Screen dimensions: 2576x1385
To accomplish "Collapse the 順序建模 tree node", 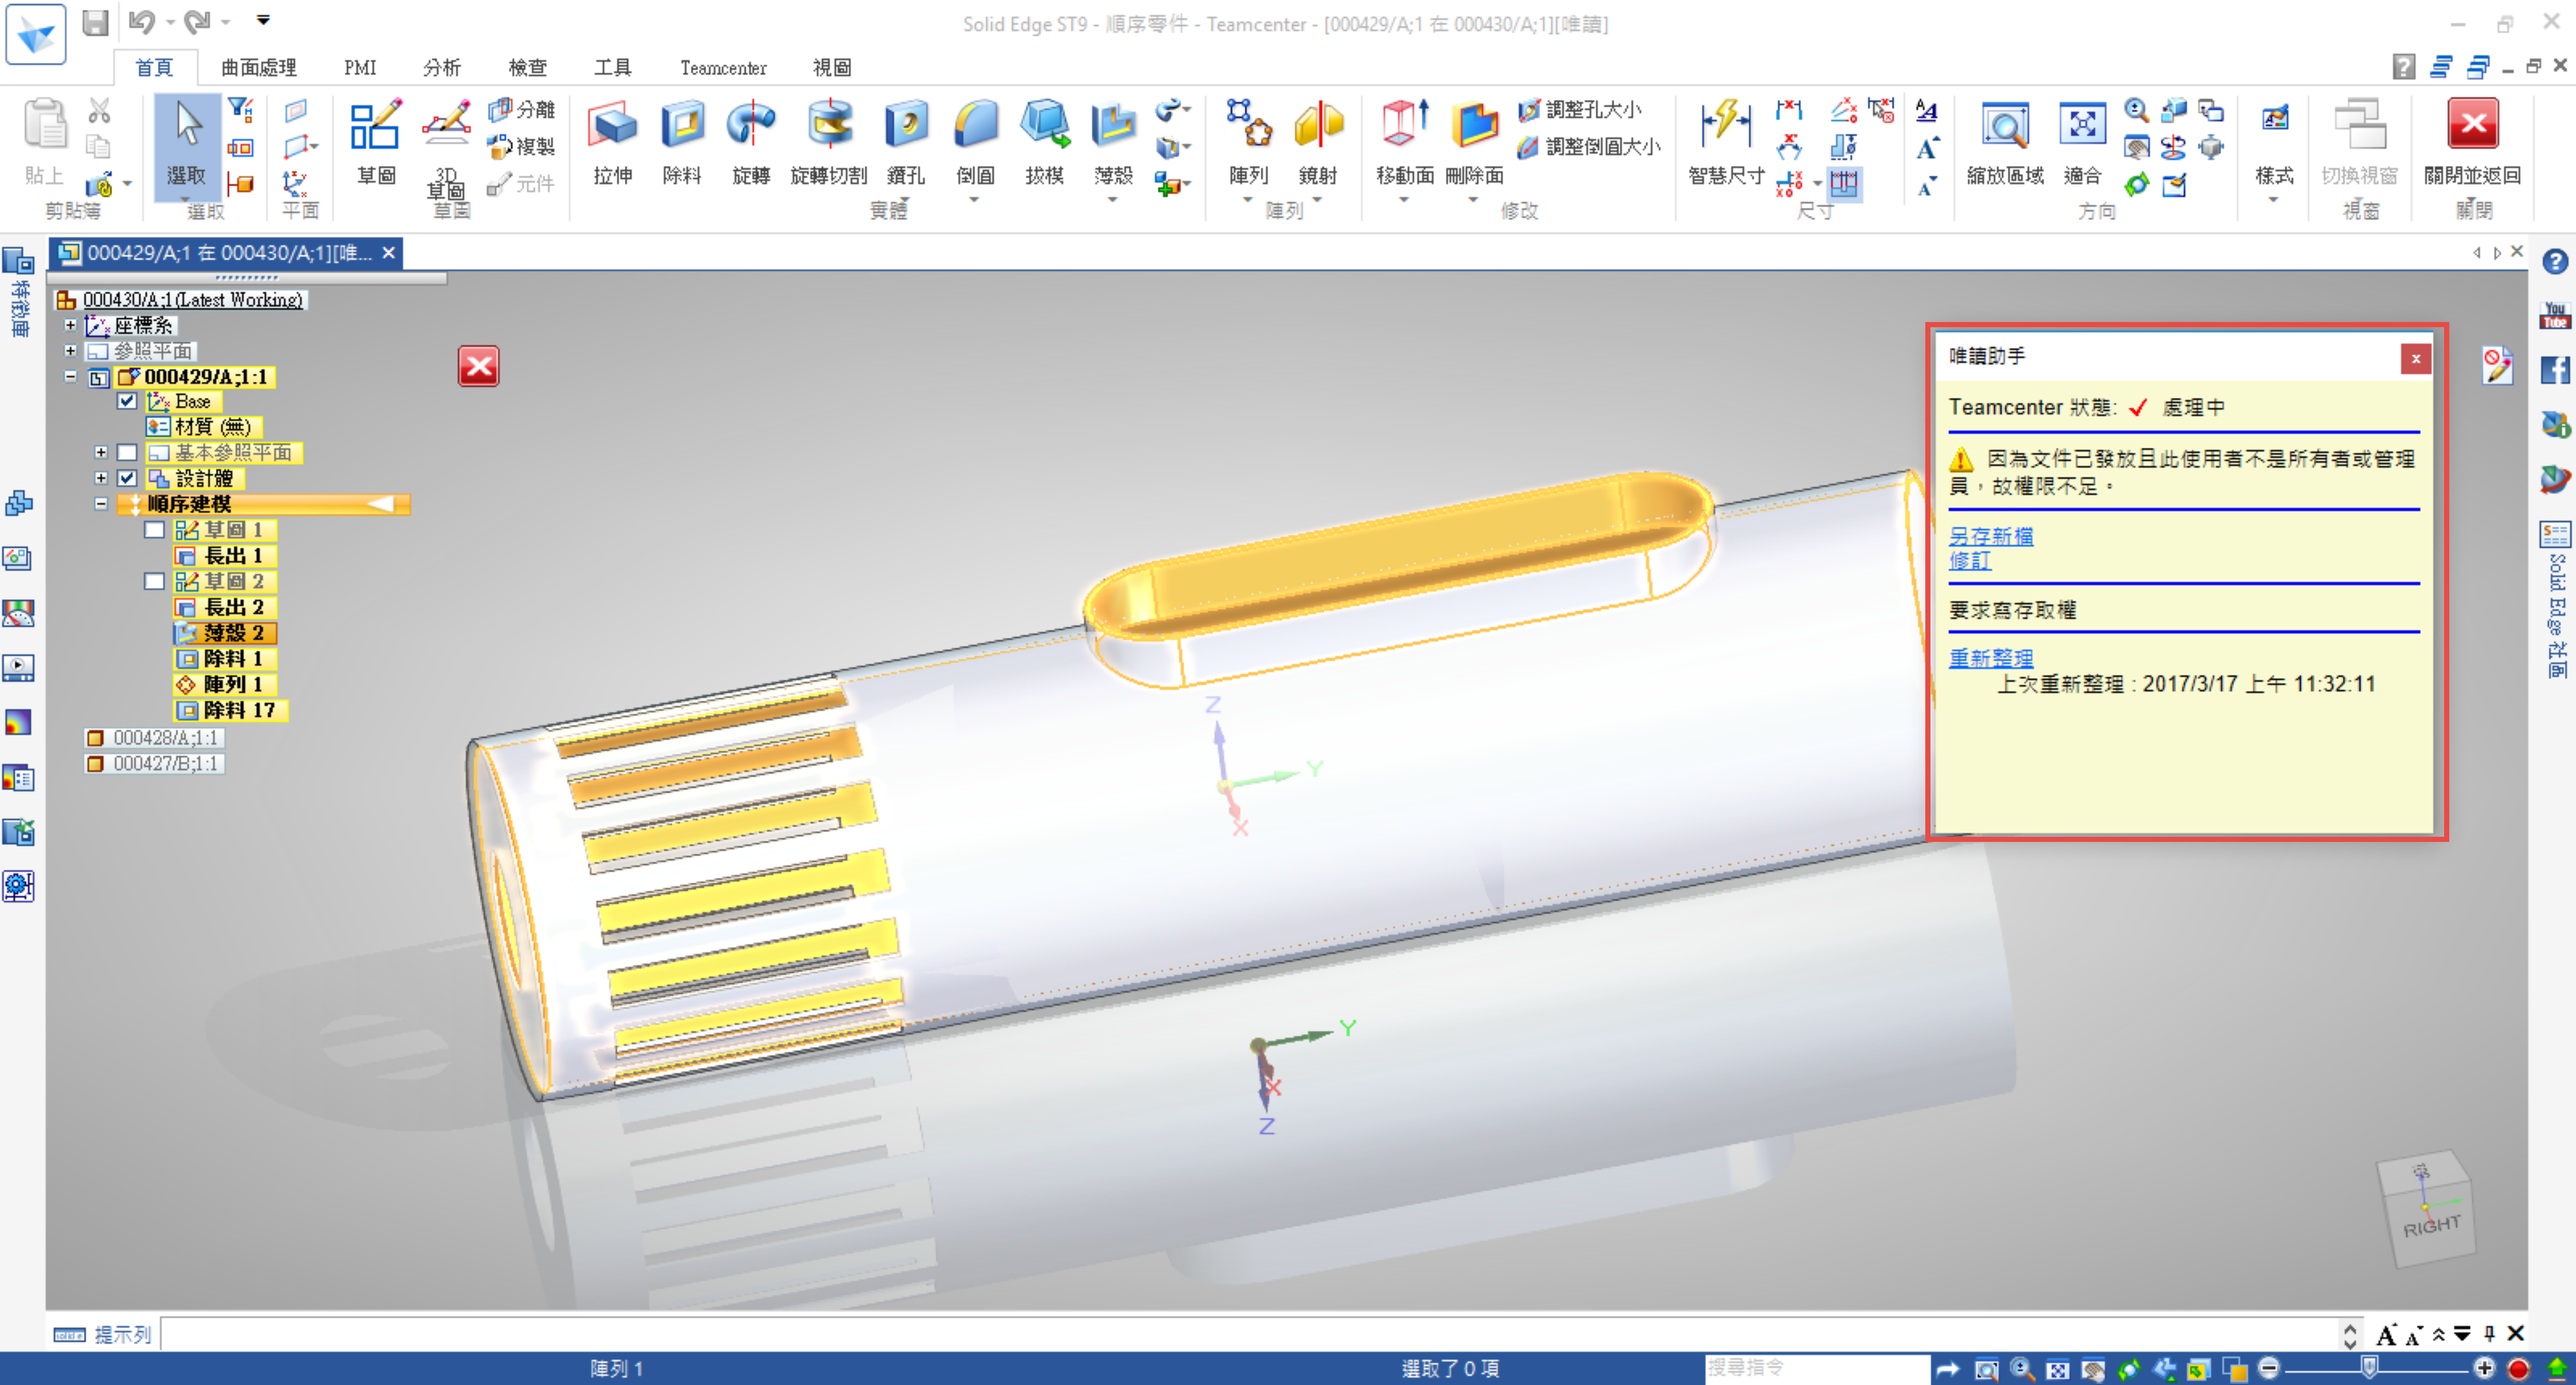I will click(100, 504).
